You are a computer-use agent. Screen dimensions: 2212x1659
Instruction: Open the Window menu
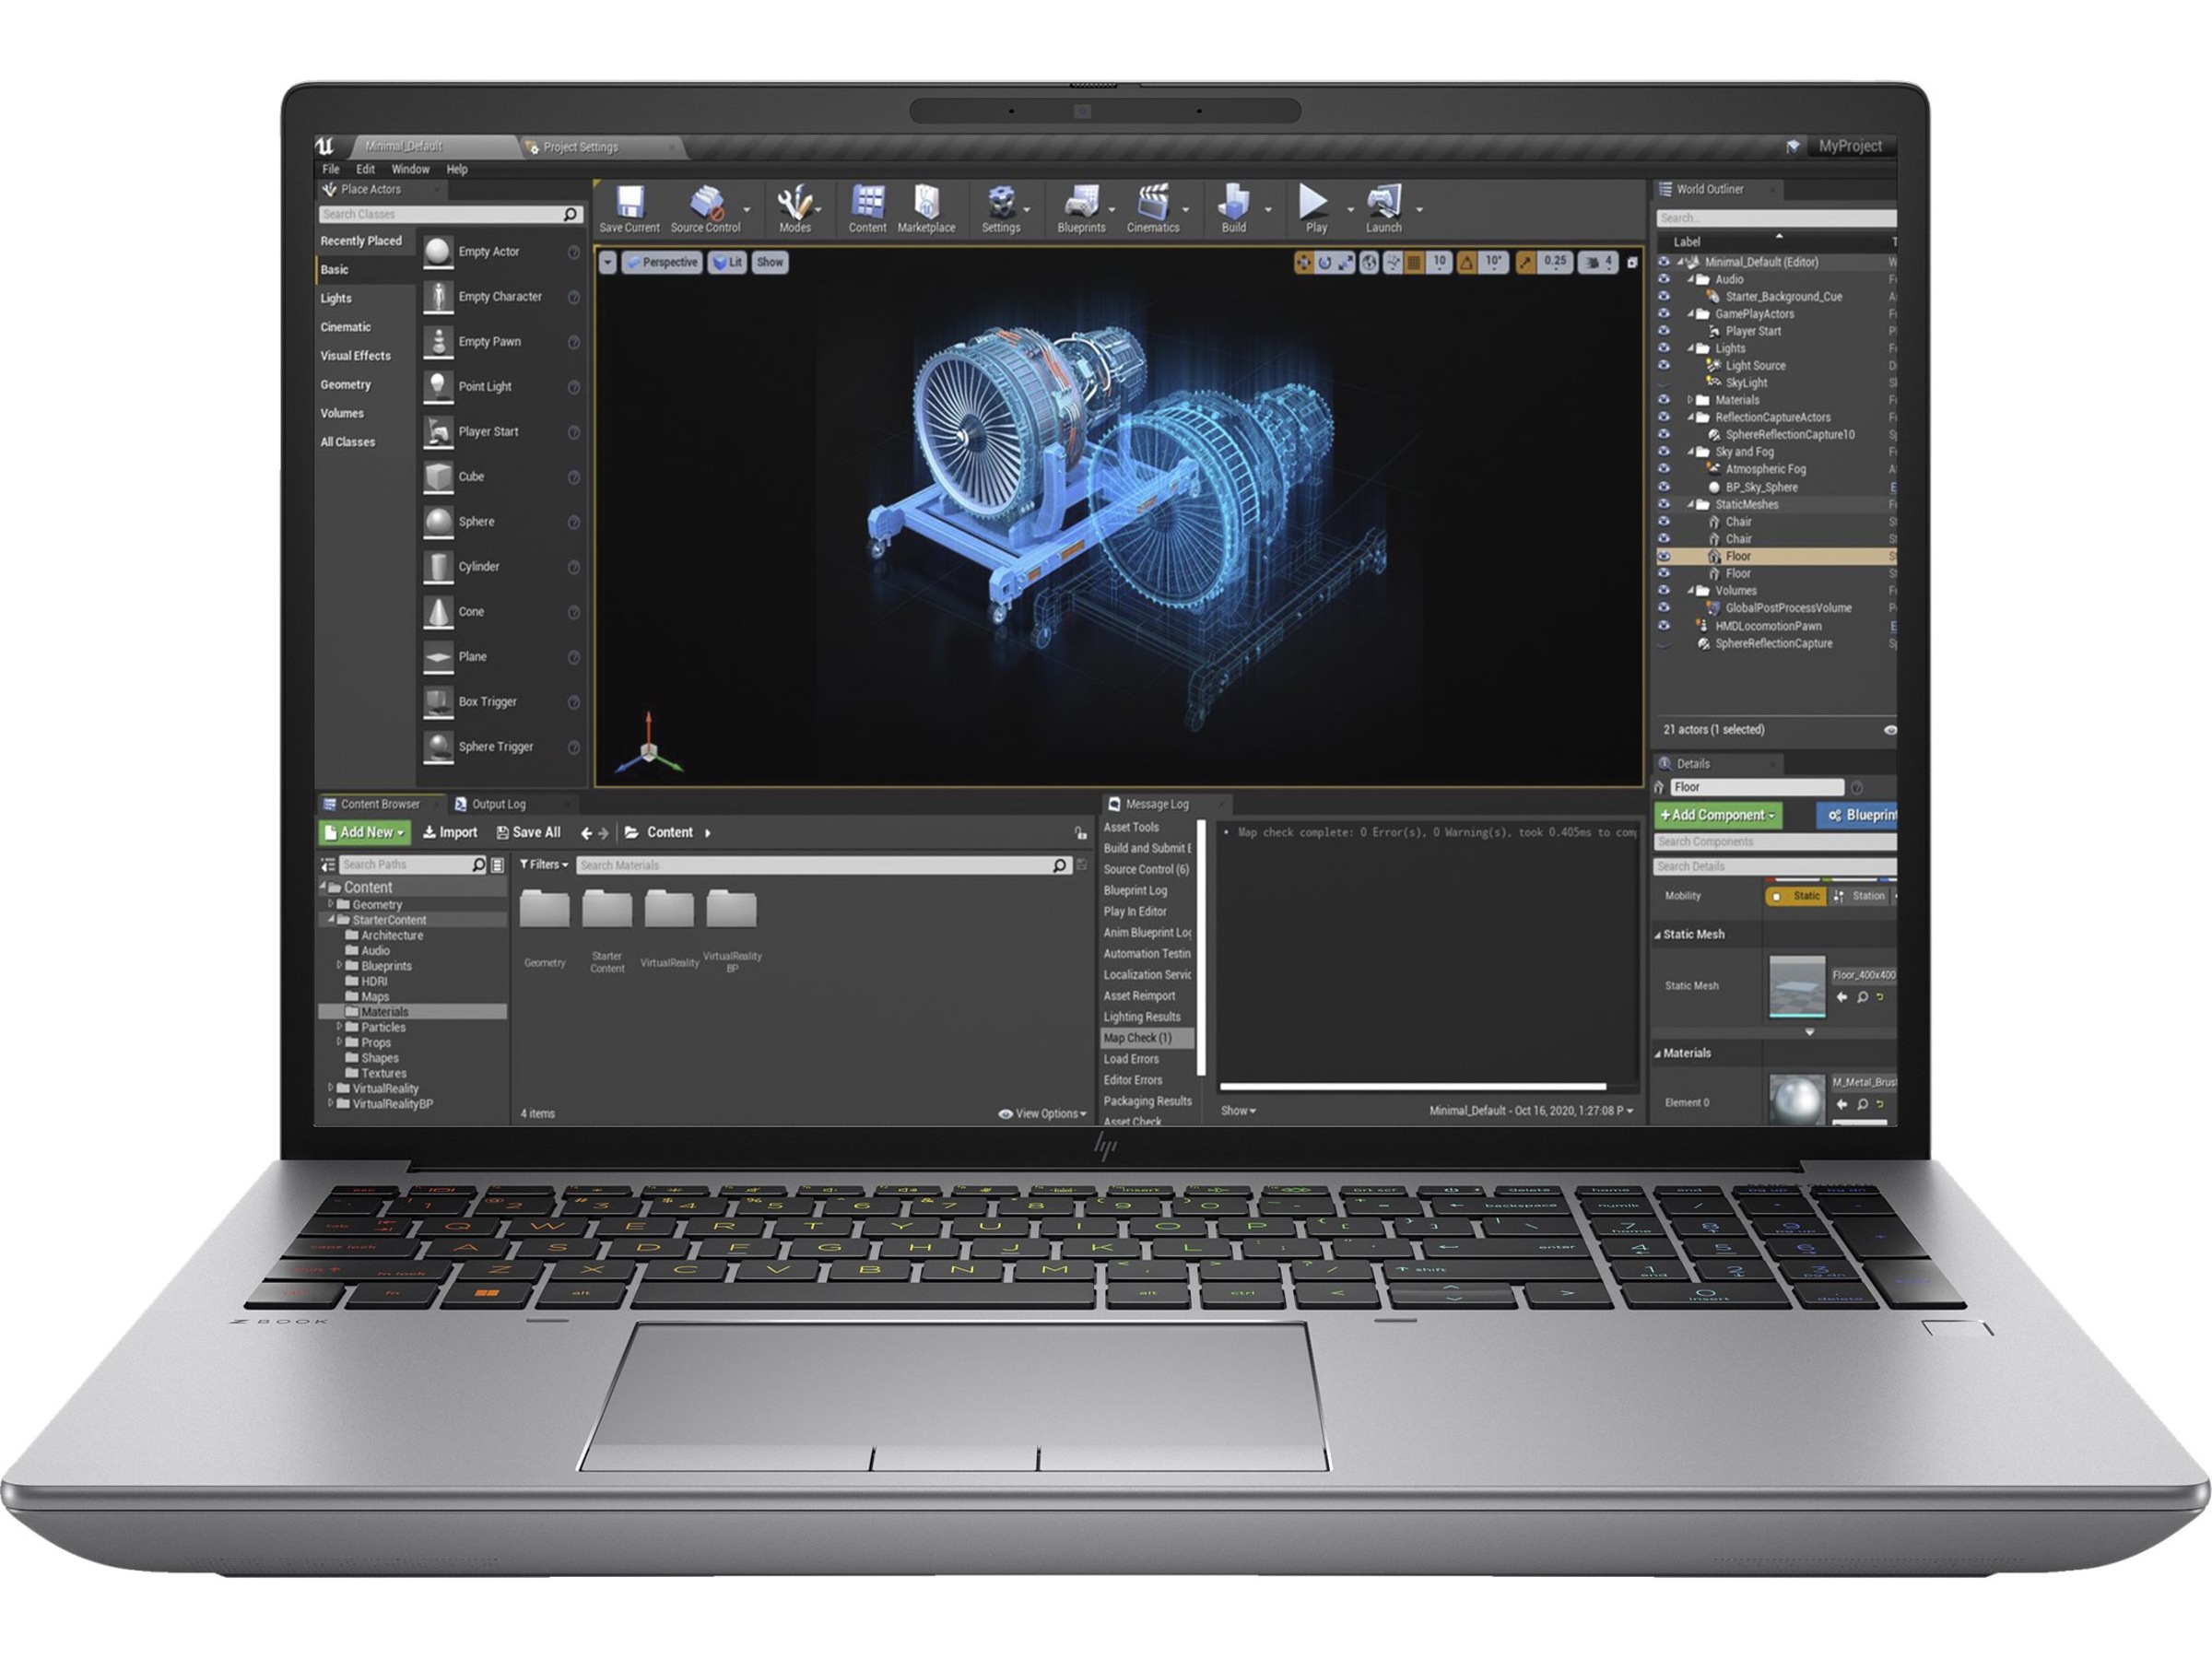[x=410, y=170]
